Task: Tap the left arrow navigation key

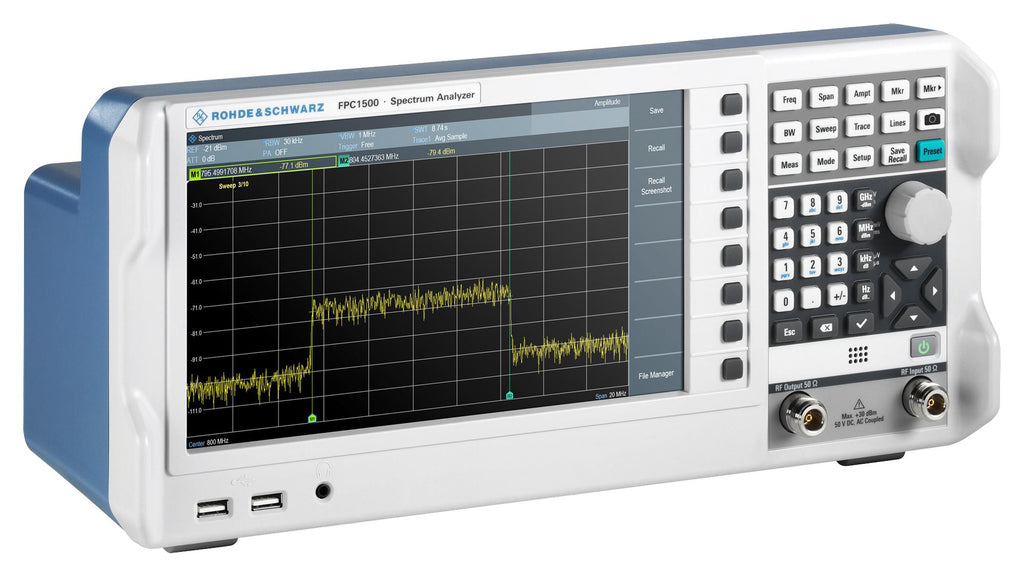Action: 893,295
